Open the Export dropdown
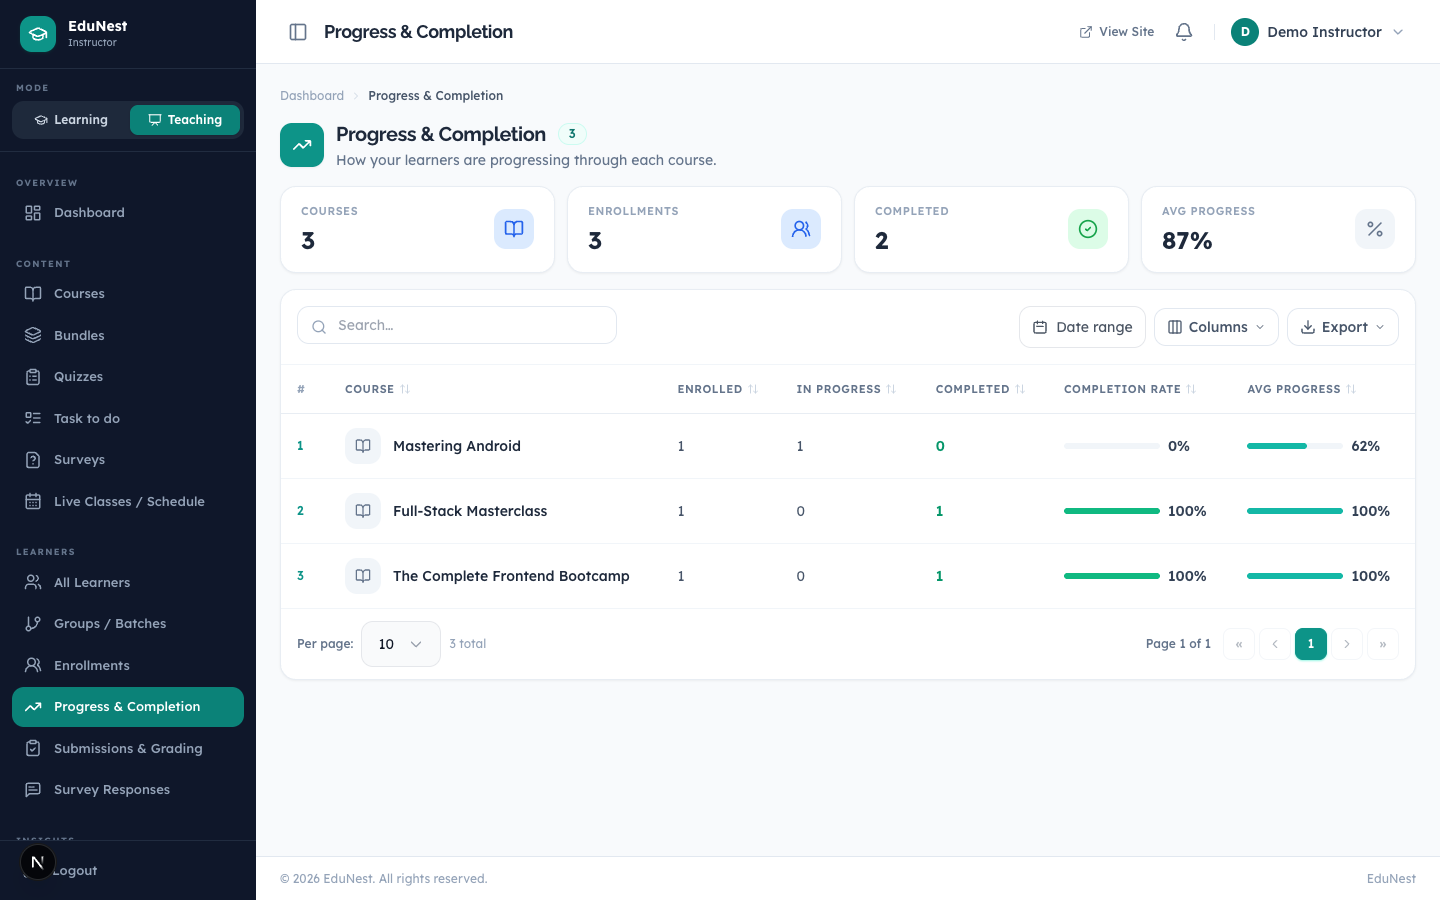This screenshot has height=900, width=1440. pyautogui.click(x=1343, y=327)
